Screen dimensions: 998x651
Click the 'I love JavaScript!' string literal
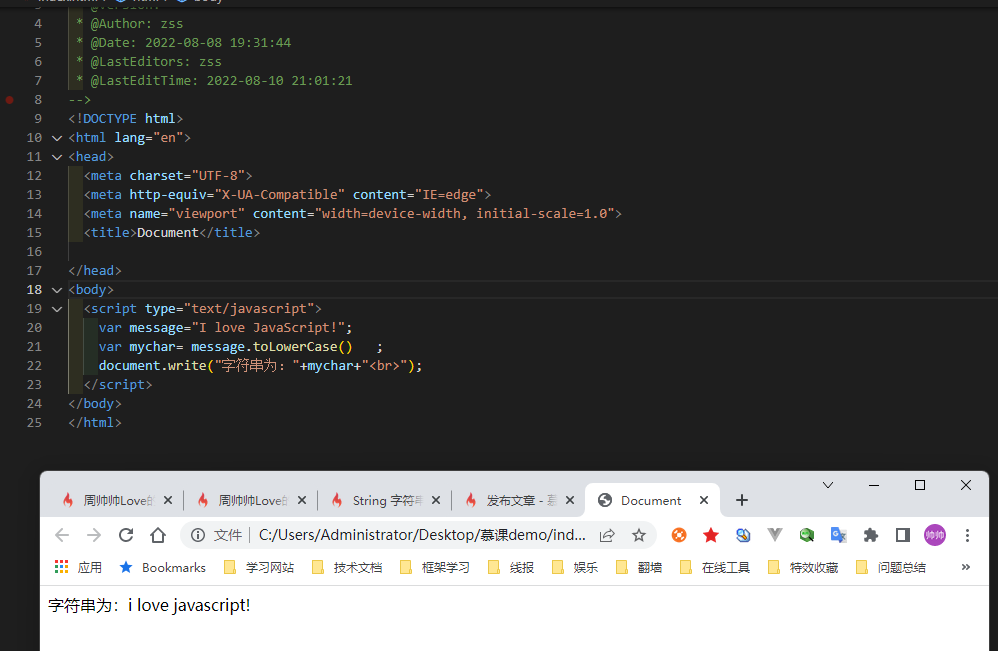[x=268, y=328]
